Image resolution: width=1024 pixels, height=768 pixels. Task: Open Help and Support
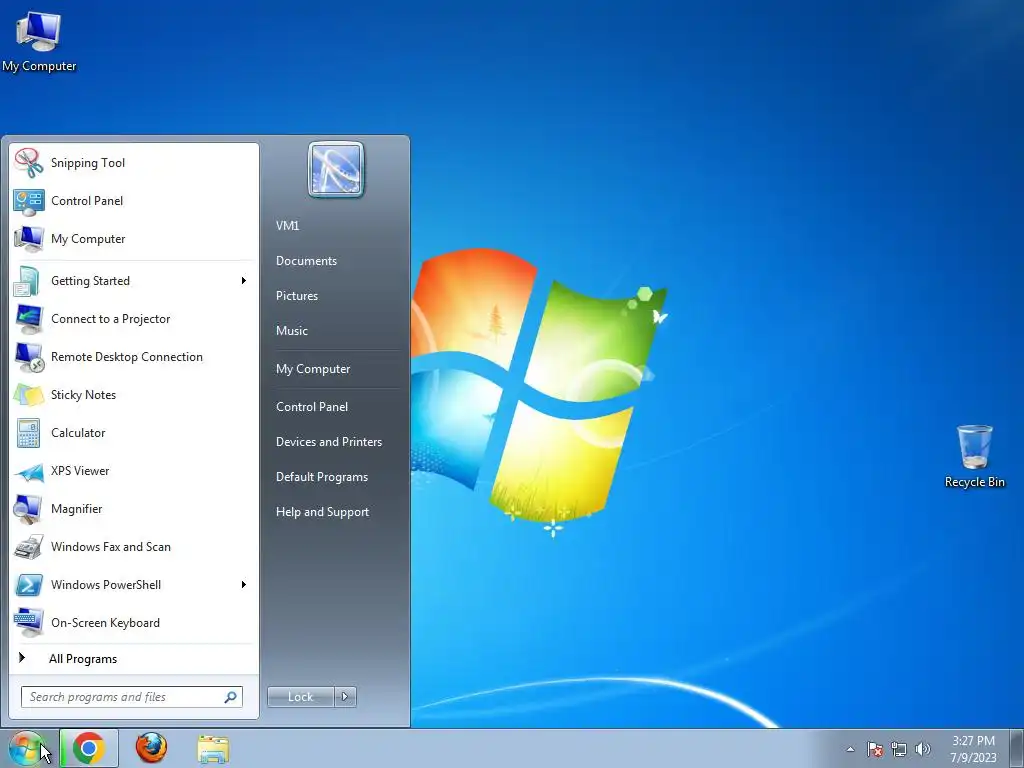click(x=322, y=513)
